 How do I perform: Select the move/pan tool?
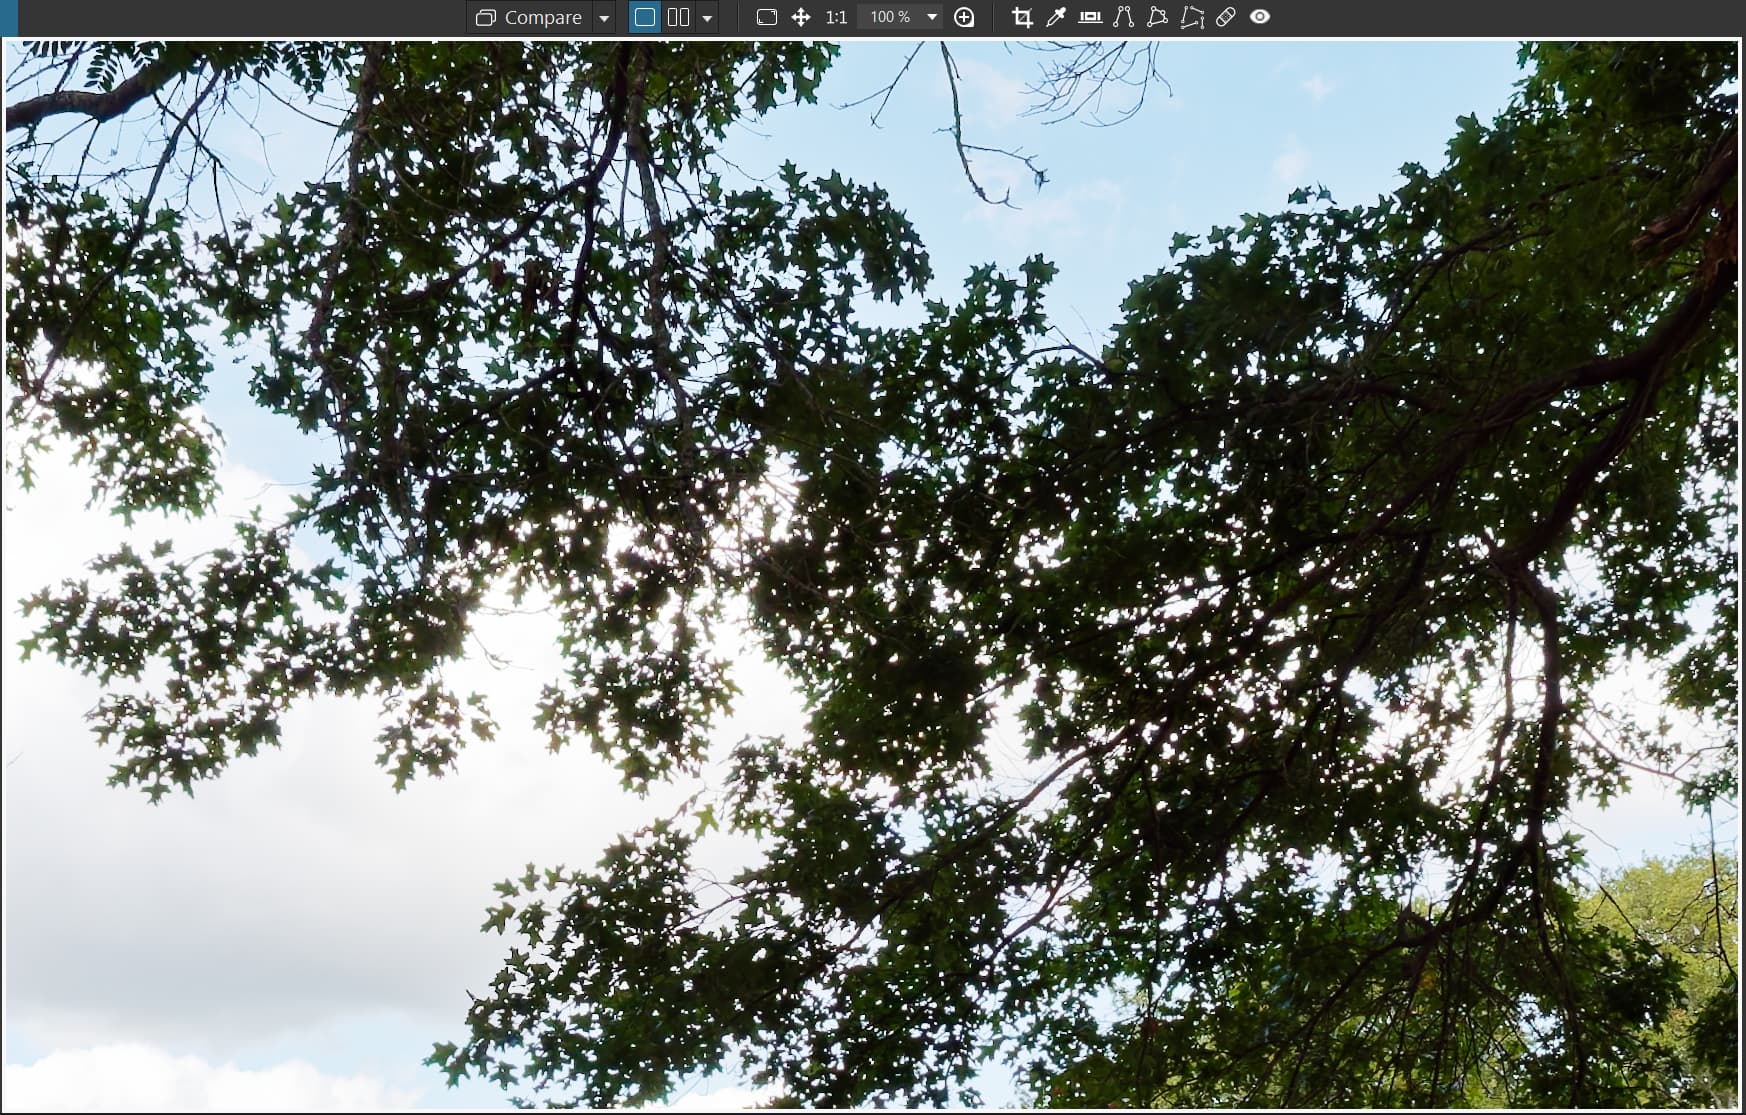[801, 17]
